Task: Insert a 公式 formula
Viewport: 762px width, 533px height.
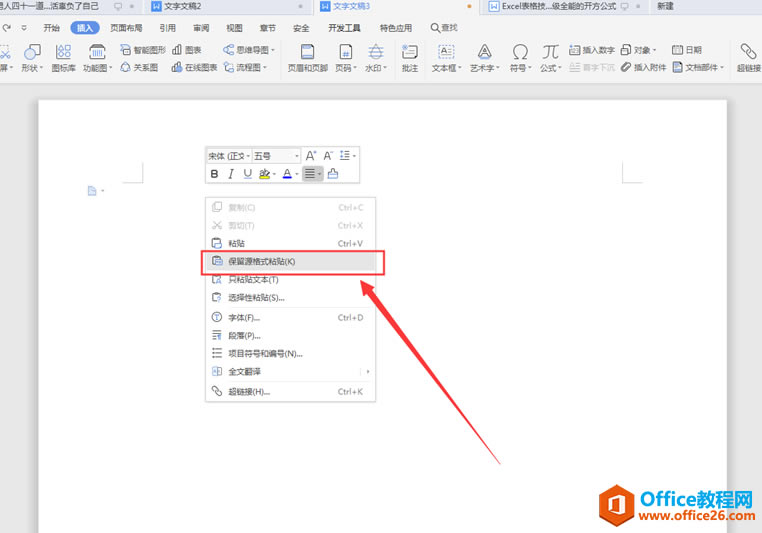Action: (551, 58)
